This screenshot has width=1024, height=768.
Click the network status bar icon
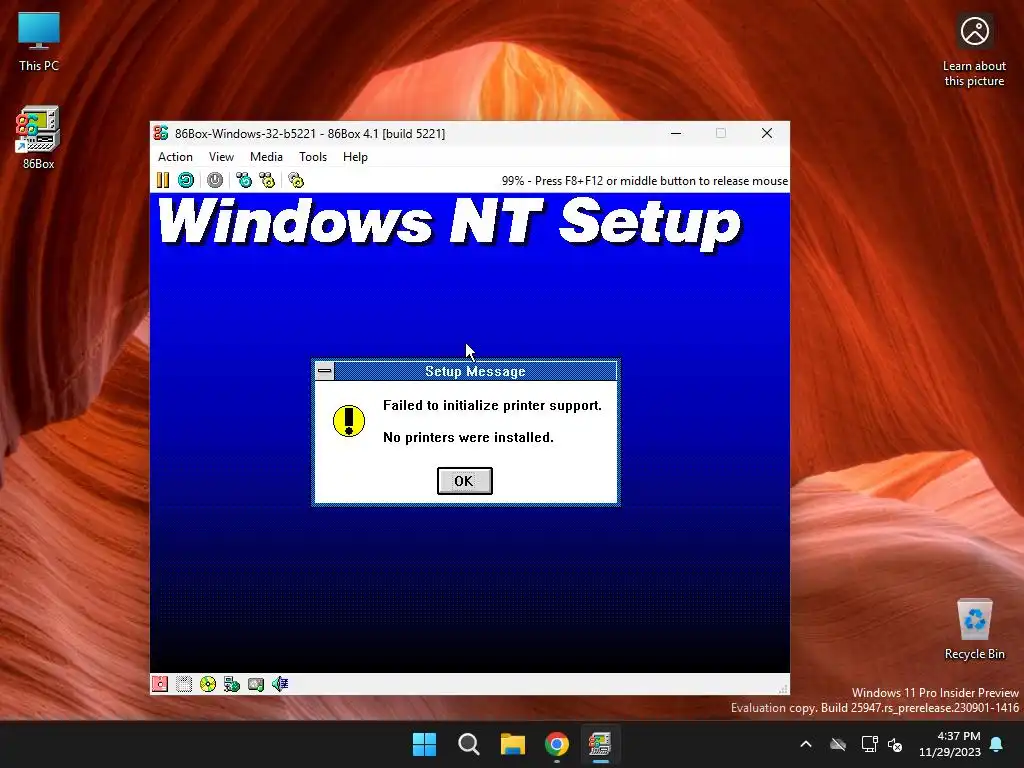tap(232, 684)
